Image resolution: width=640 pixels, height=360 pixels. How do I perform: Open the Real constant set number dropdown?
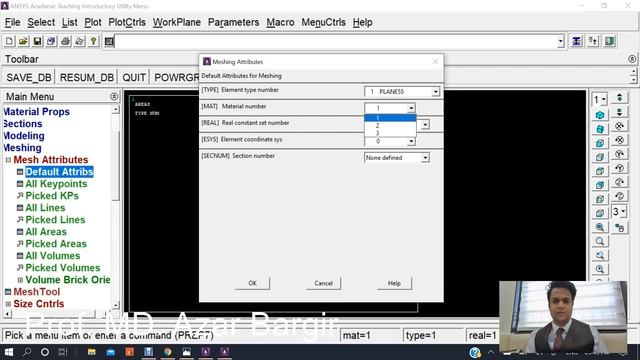point(425,124)
